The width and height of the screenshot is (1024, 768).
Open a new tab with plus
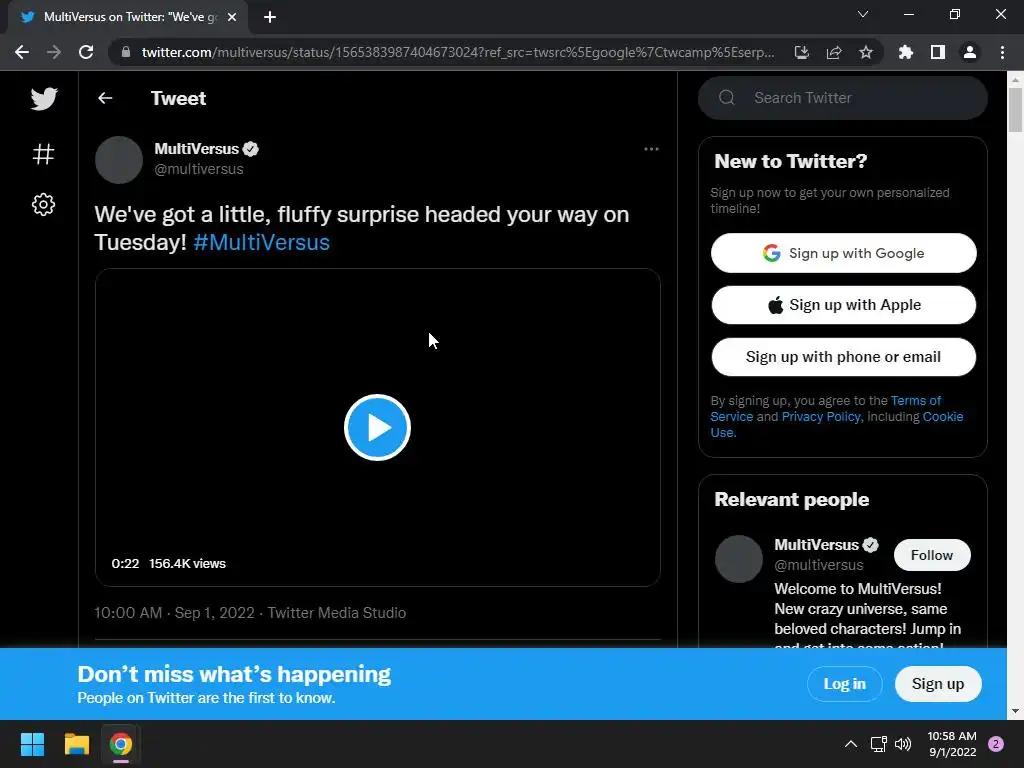tap(270, 17)
